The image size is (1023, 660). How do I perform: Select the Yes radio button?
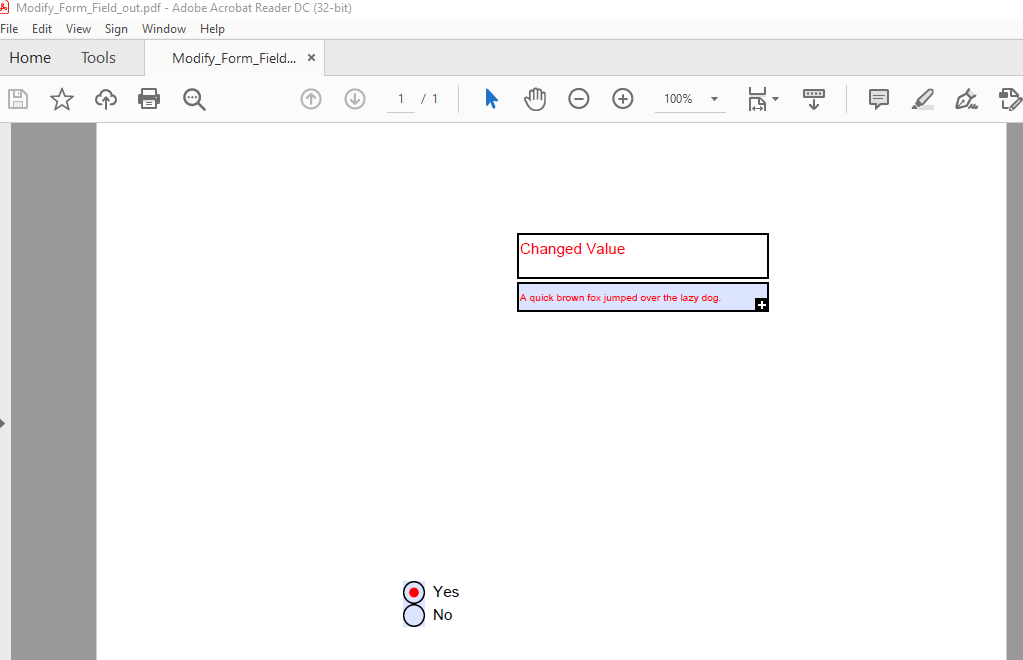point(413,591)
